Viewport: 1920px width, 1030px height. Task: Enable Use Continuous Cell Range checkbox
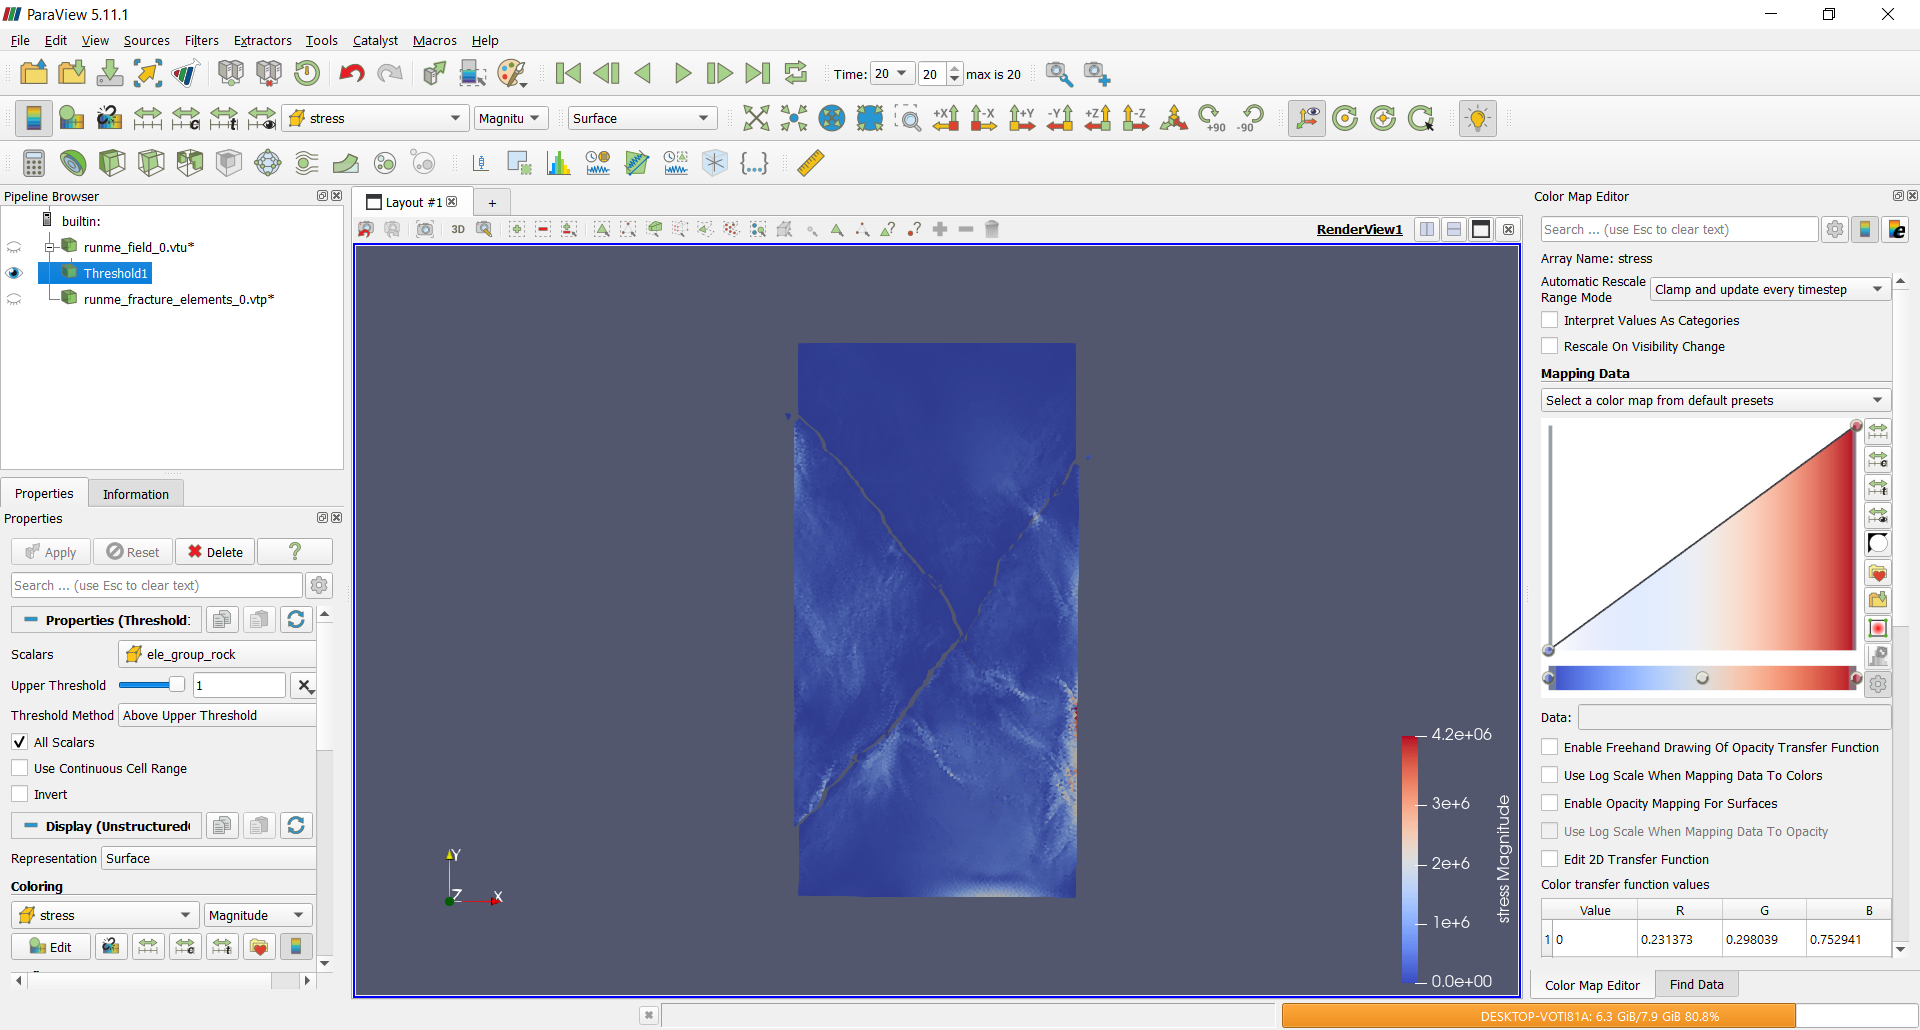(19, 768)
